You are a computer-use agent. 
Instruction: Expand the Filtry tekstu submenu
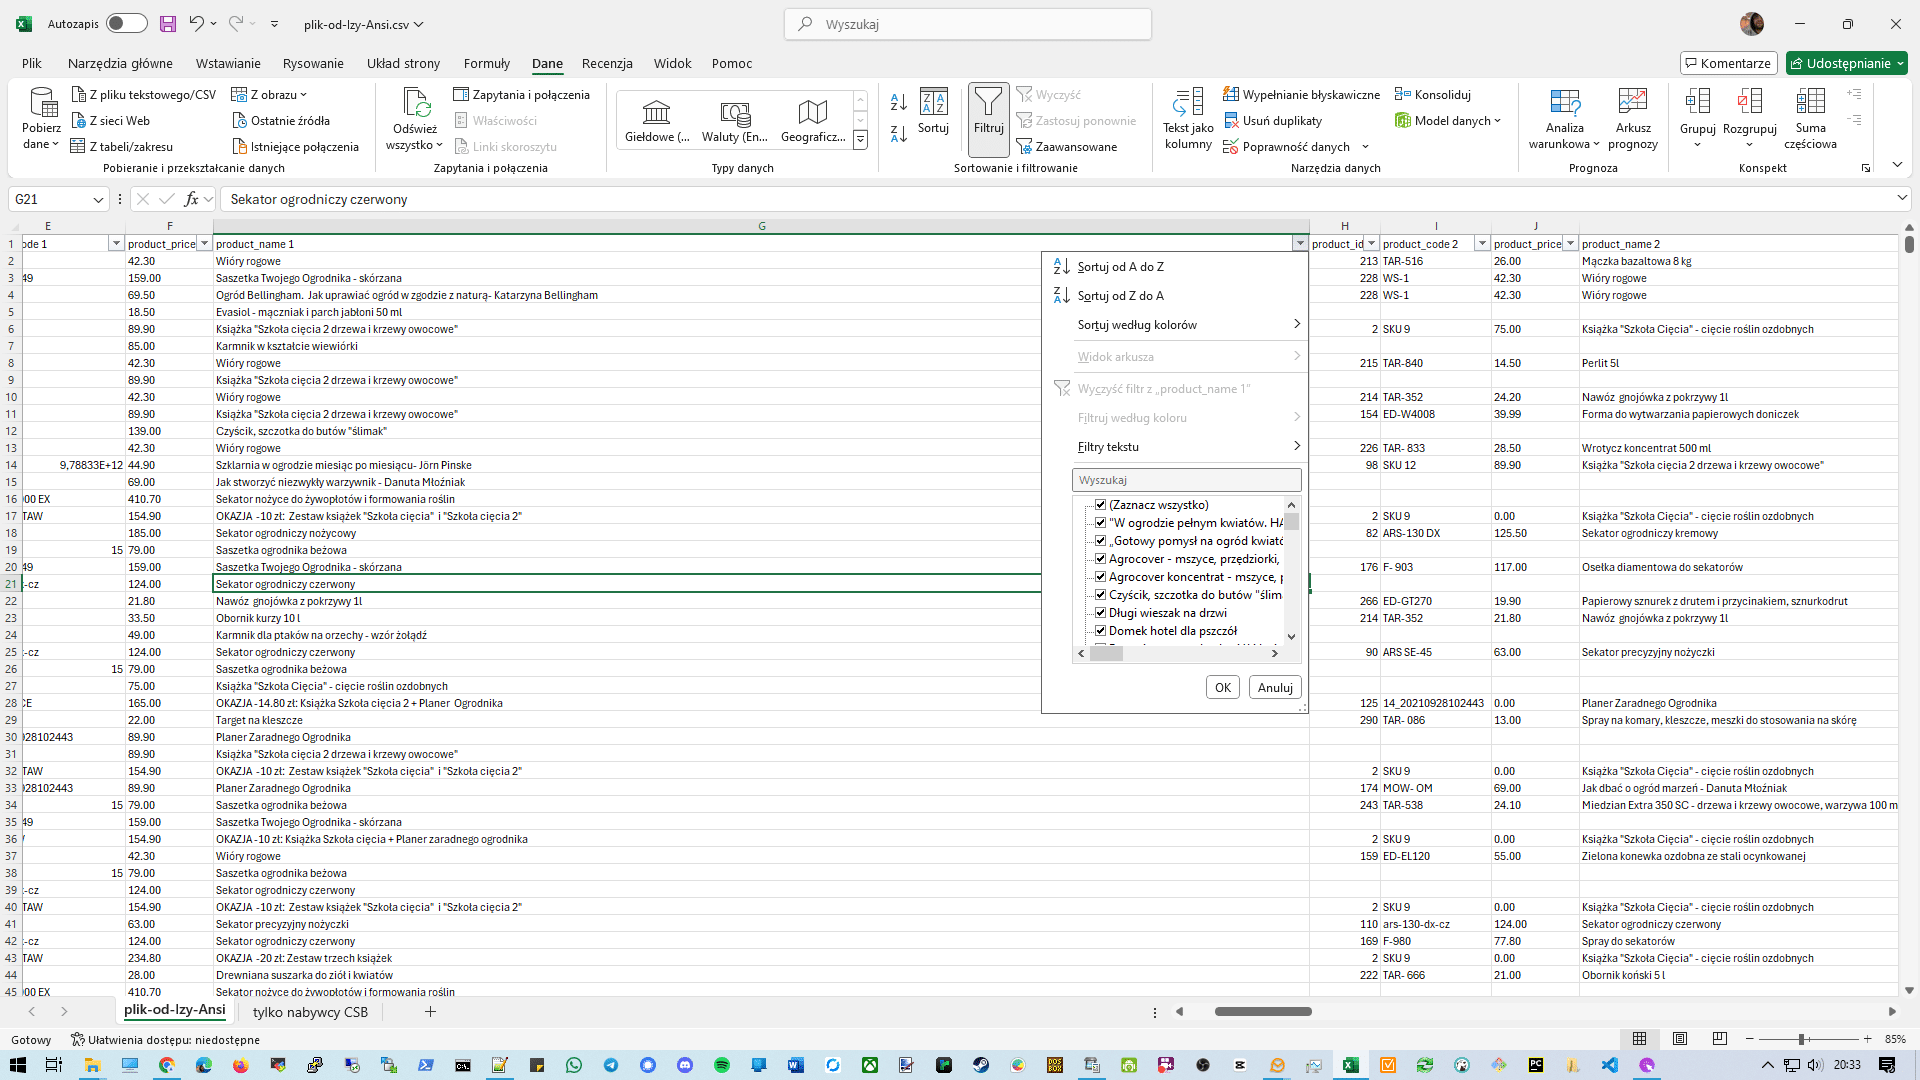pyautogui.click(x=1186, y=447)
